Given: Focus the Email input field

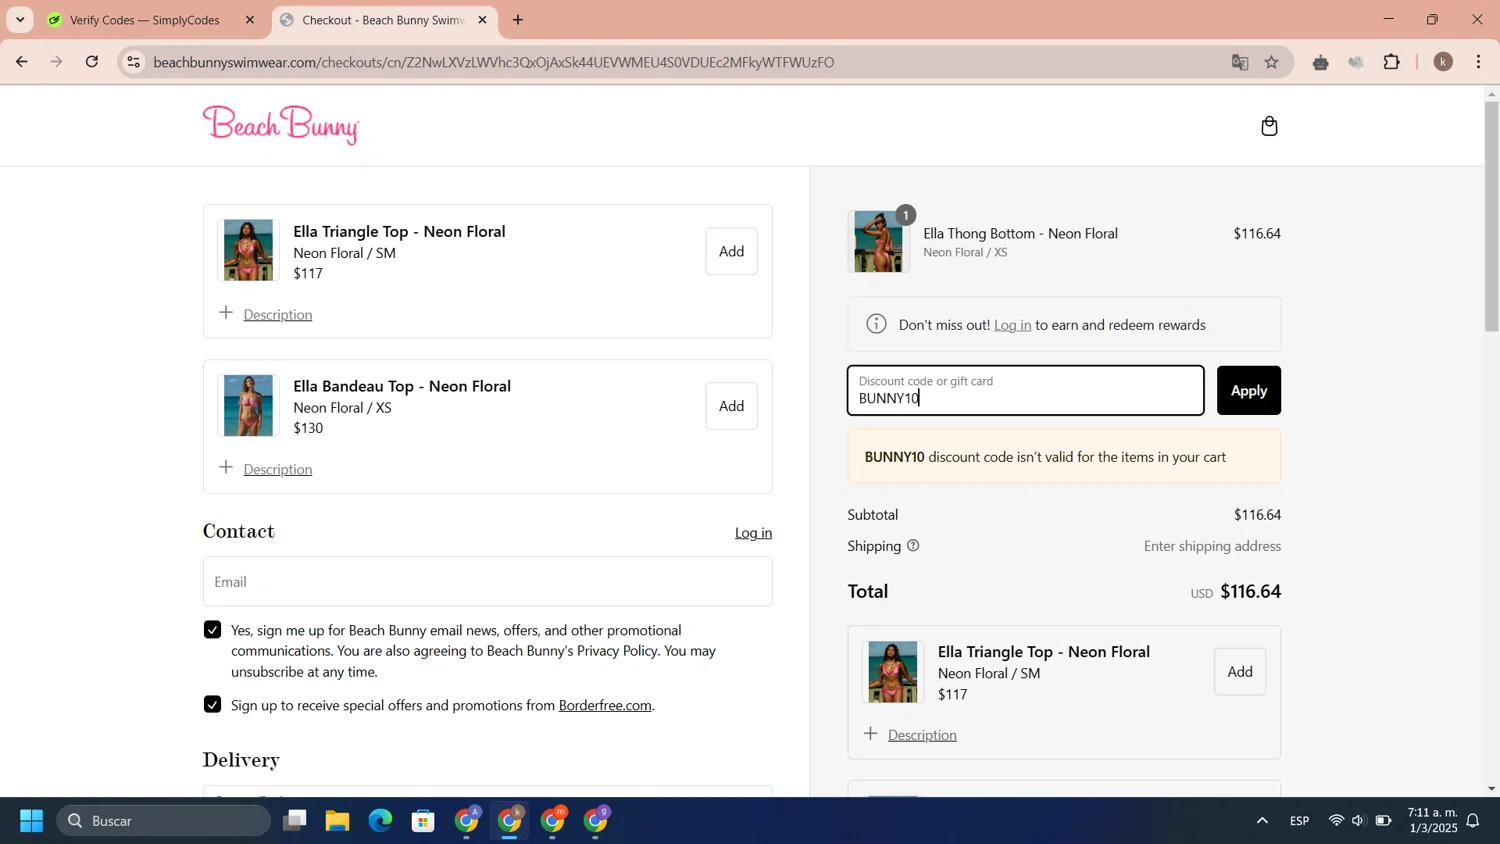Looking at the screenshot, I should point(488,582).
